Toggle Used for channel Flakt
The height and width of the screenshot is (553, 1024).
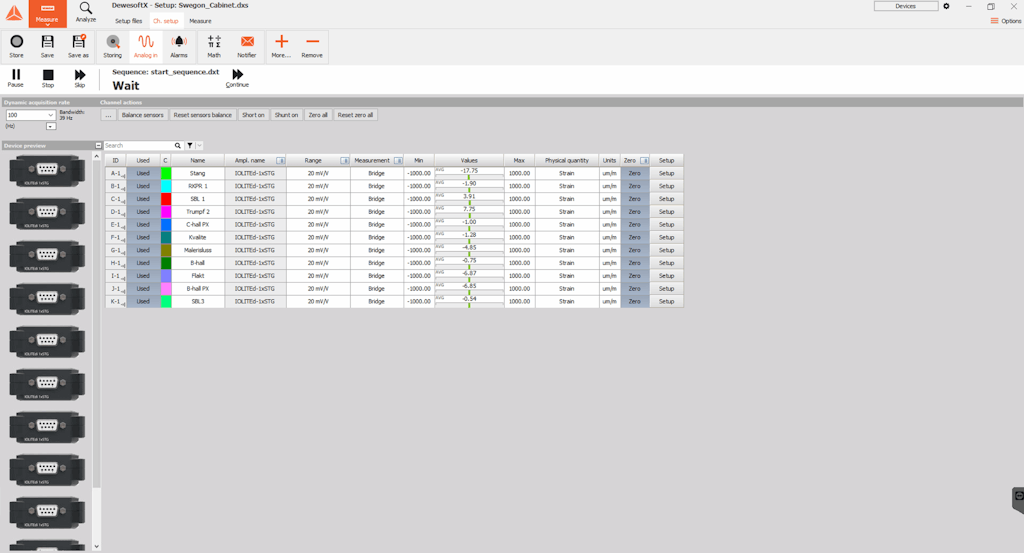143,276
